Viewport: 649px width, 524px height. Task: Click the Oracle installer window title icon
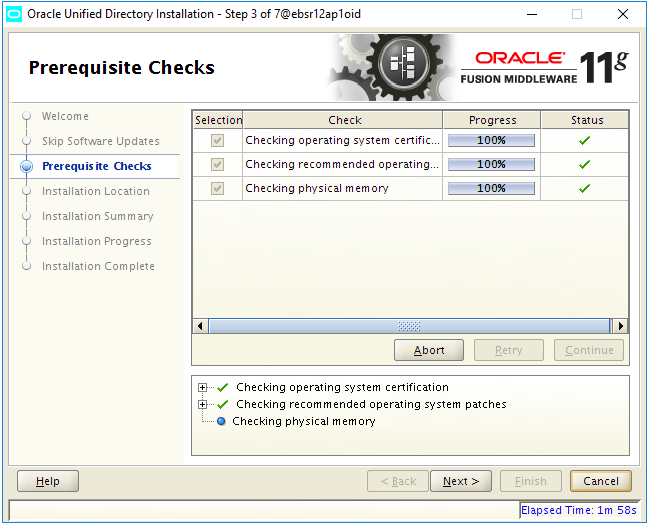14,14
